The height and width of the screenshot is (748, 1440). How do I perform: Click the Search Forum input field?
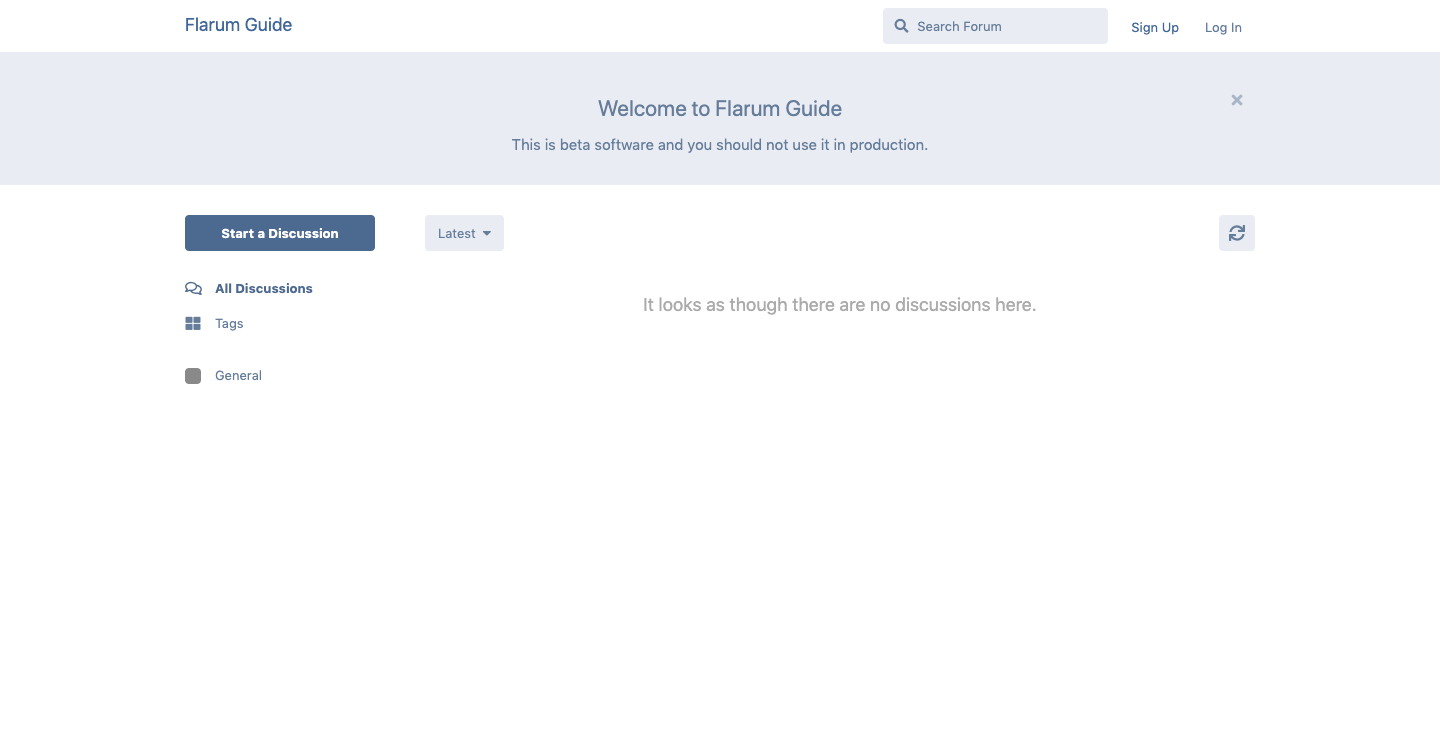coord(1000,26)
